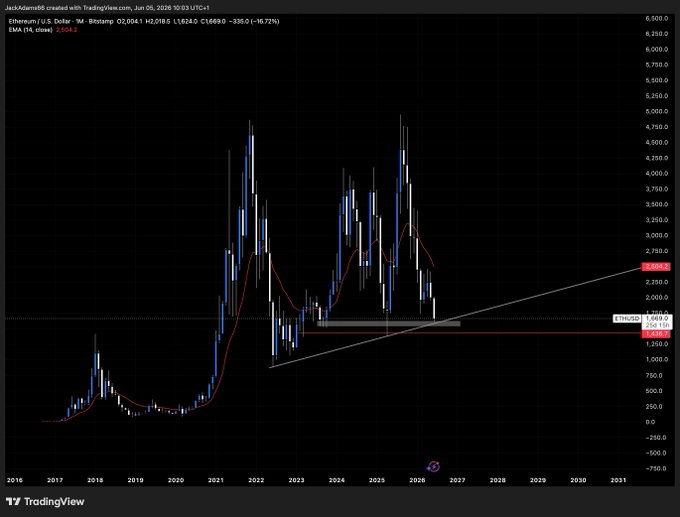Image resolution: width=680 pixels, height=517 pixels.
Task: Click the purple lightning event marker
Action: coord(433,466)
